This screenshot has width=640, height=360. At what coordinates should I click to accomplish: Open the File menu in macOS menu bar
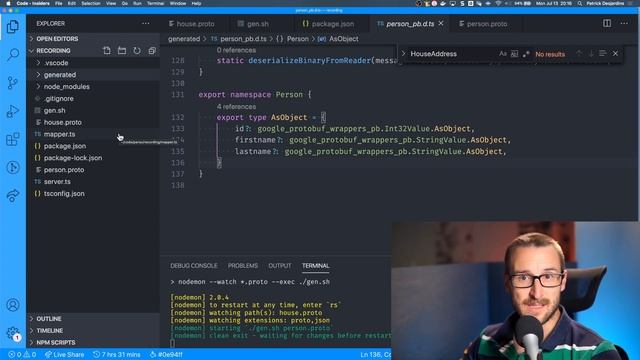[59, 3]
